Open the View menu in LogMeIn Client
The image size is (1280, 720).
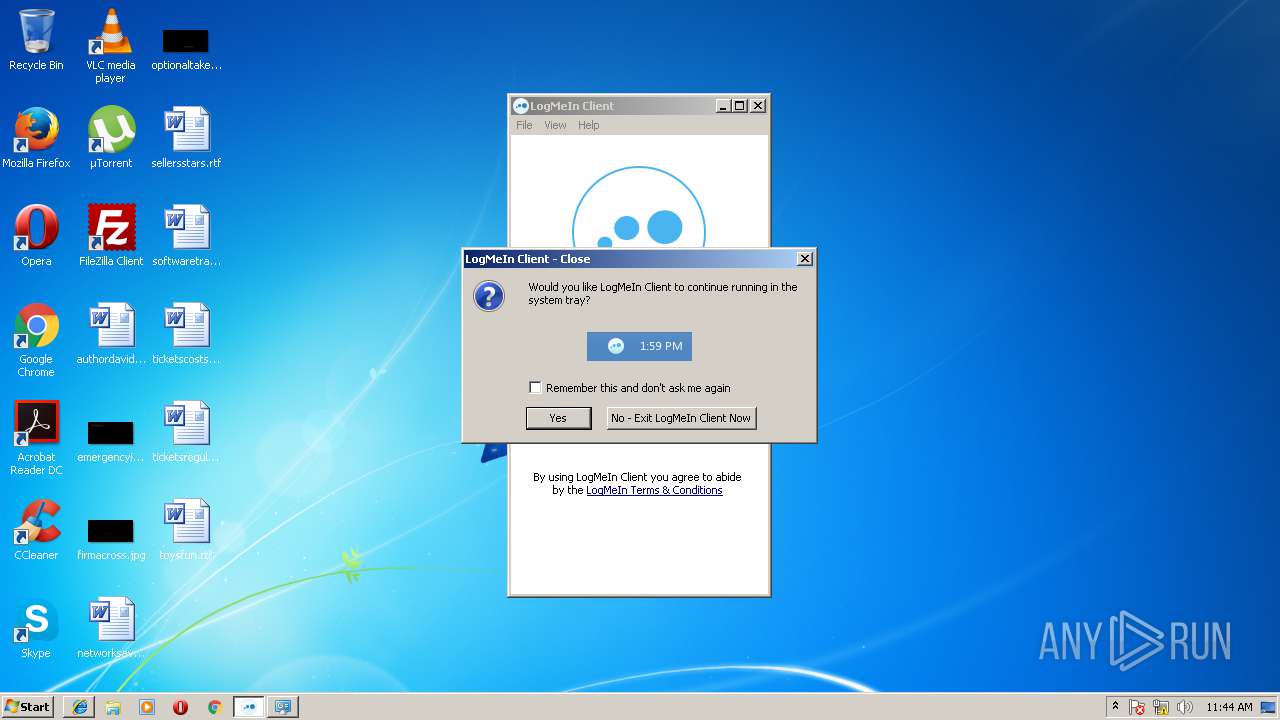pyautogui.click(x=555, y=125)
